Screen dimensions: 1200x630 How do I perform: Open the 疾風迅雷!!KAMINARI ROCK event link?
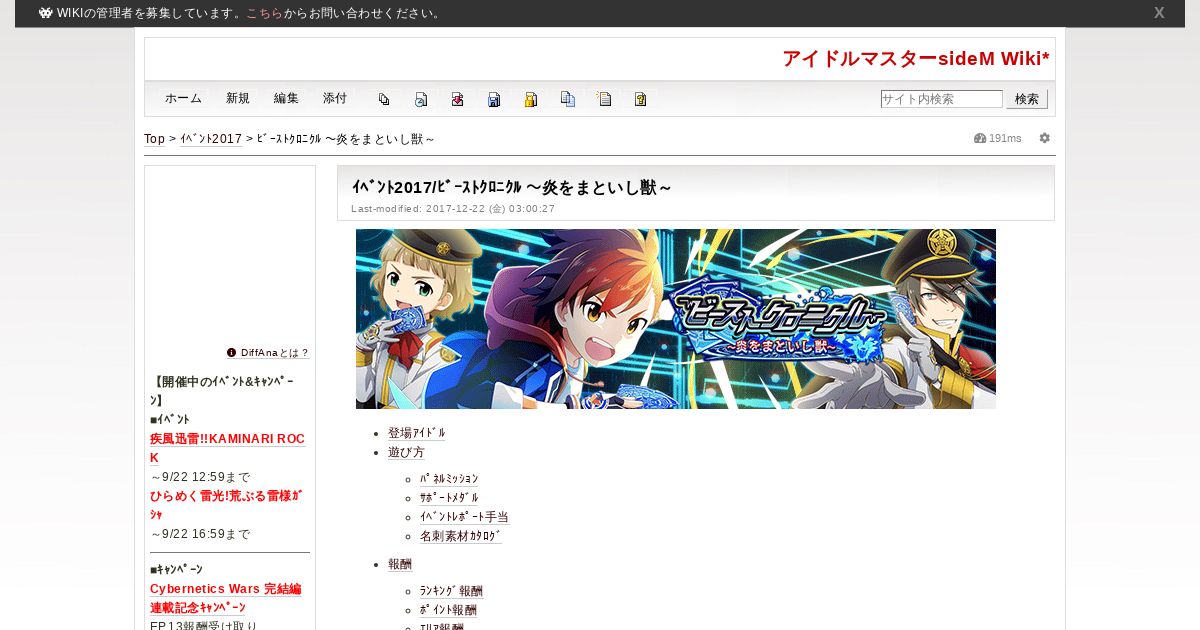227,448
